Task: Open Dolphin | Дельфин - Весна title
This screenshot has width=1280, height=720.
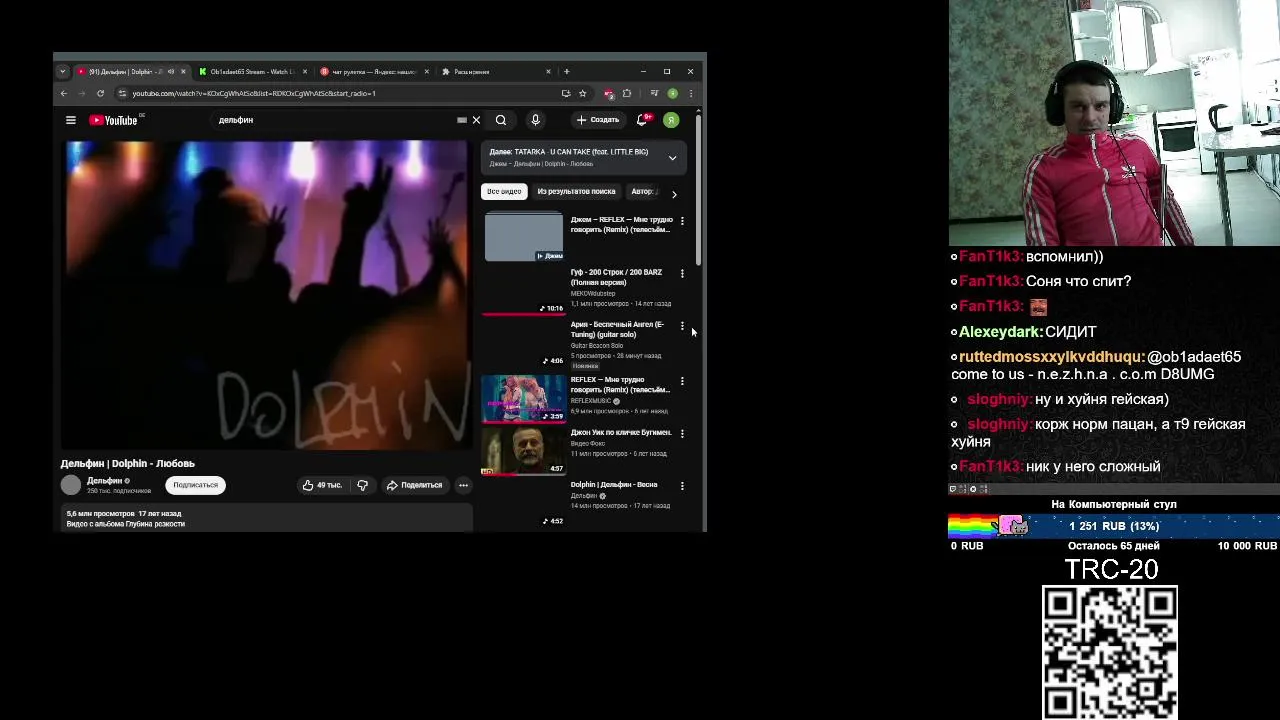Action: [x=614, y=485]
